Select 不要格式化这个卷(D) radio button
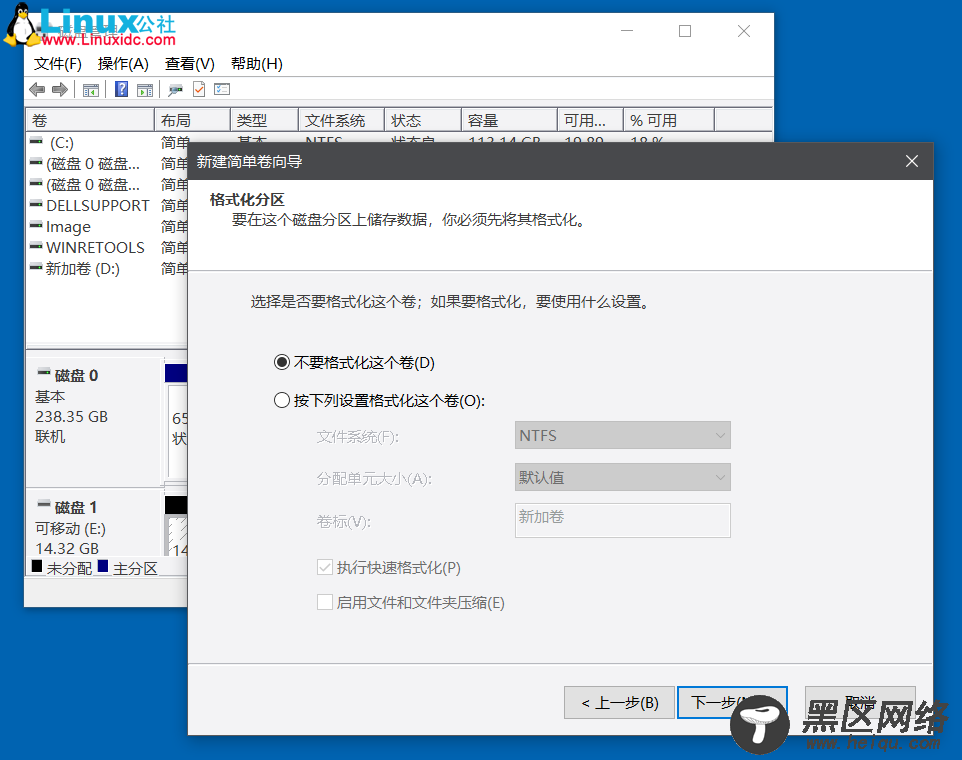 [282, 363]
